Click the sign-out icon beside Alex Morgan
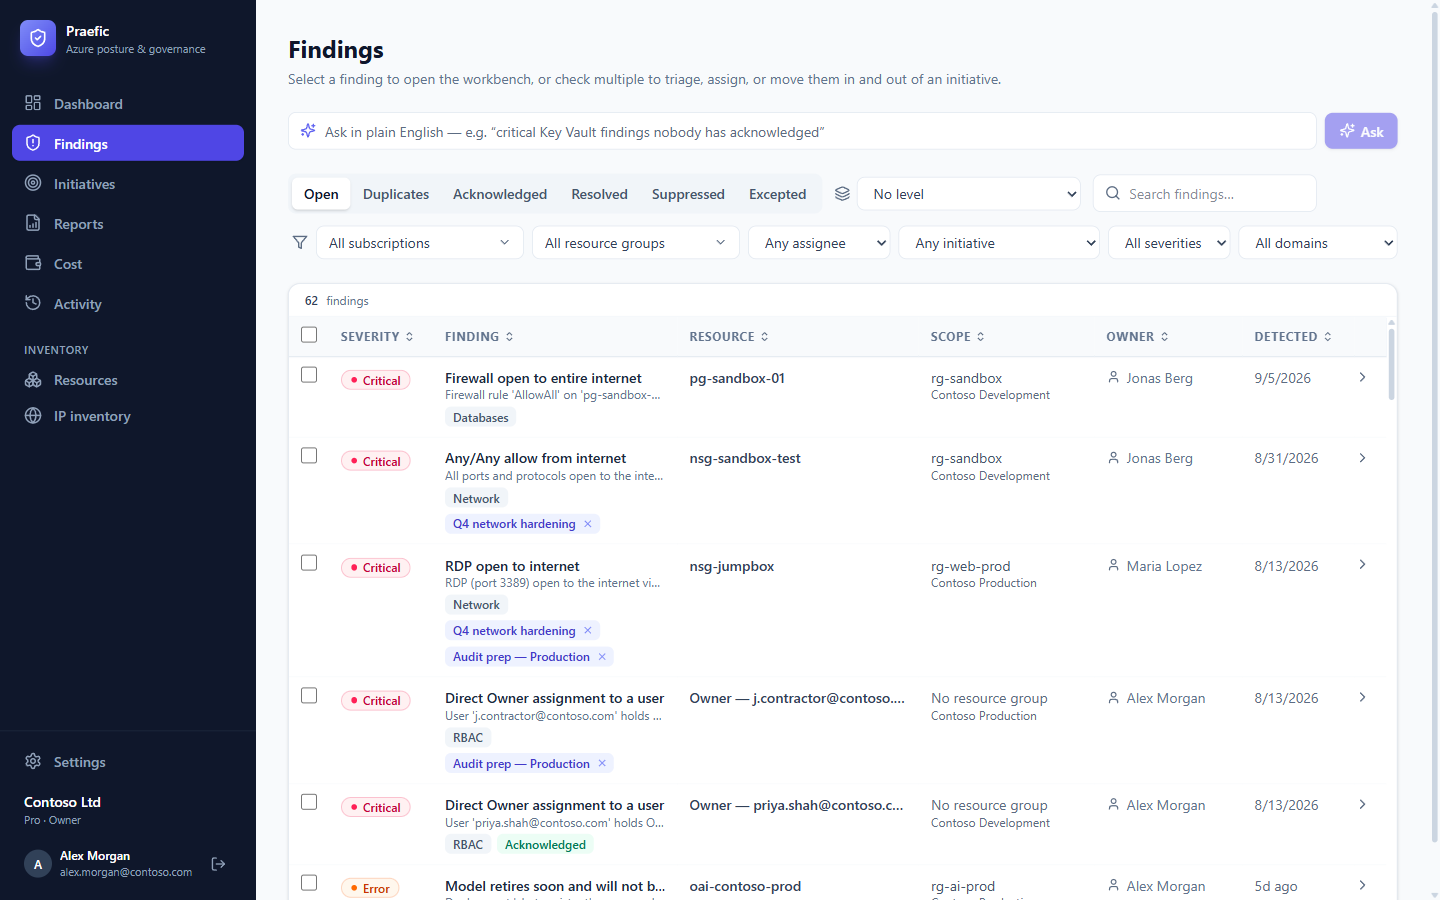The width and height of the screenshot is (1440, 900). click(x=218, y=864)
